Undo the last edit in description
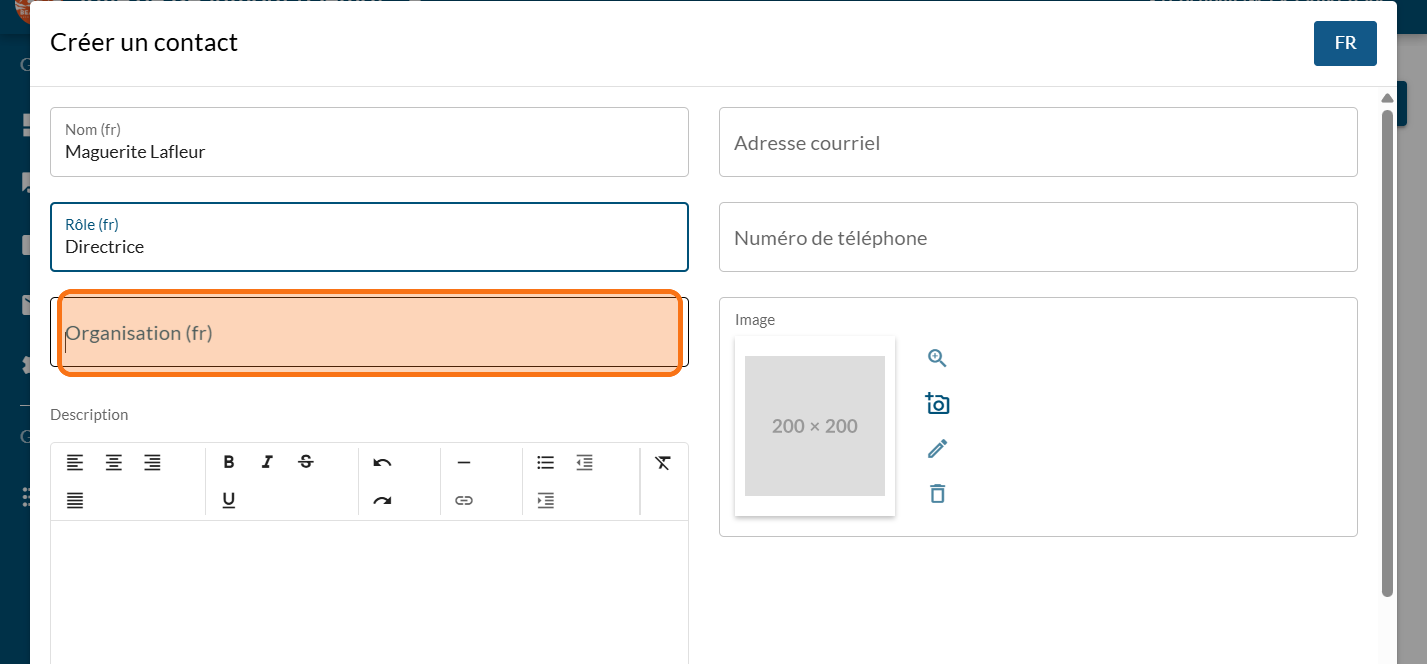1427x664 pixels. [382, 462]
